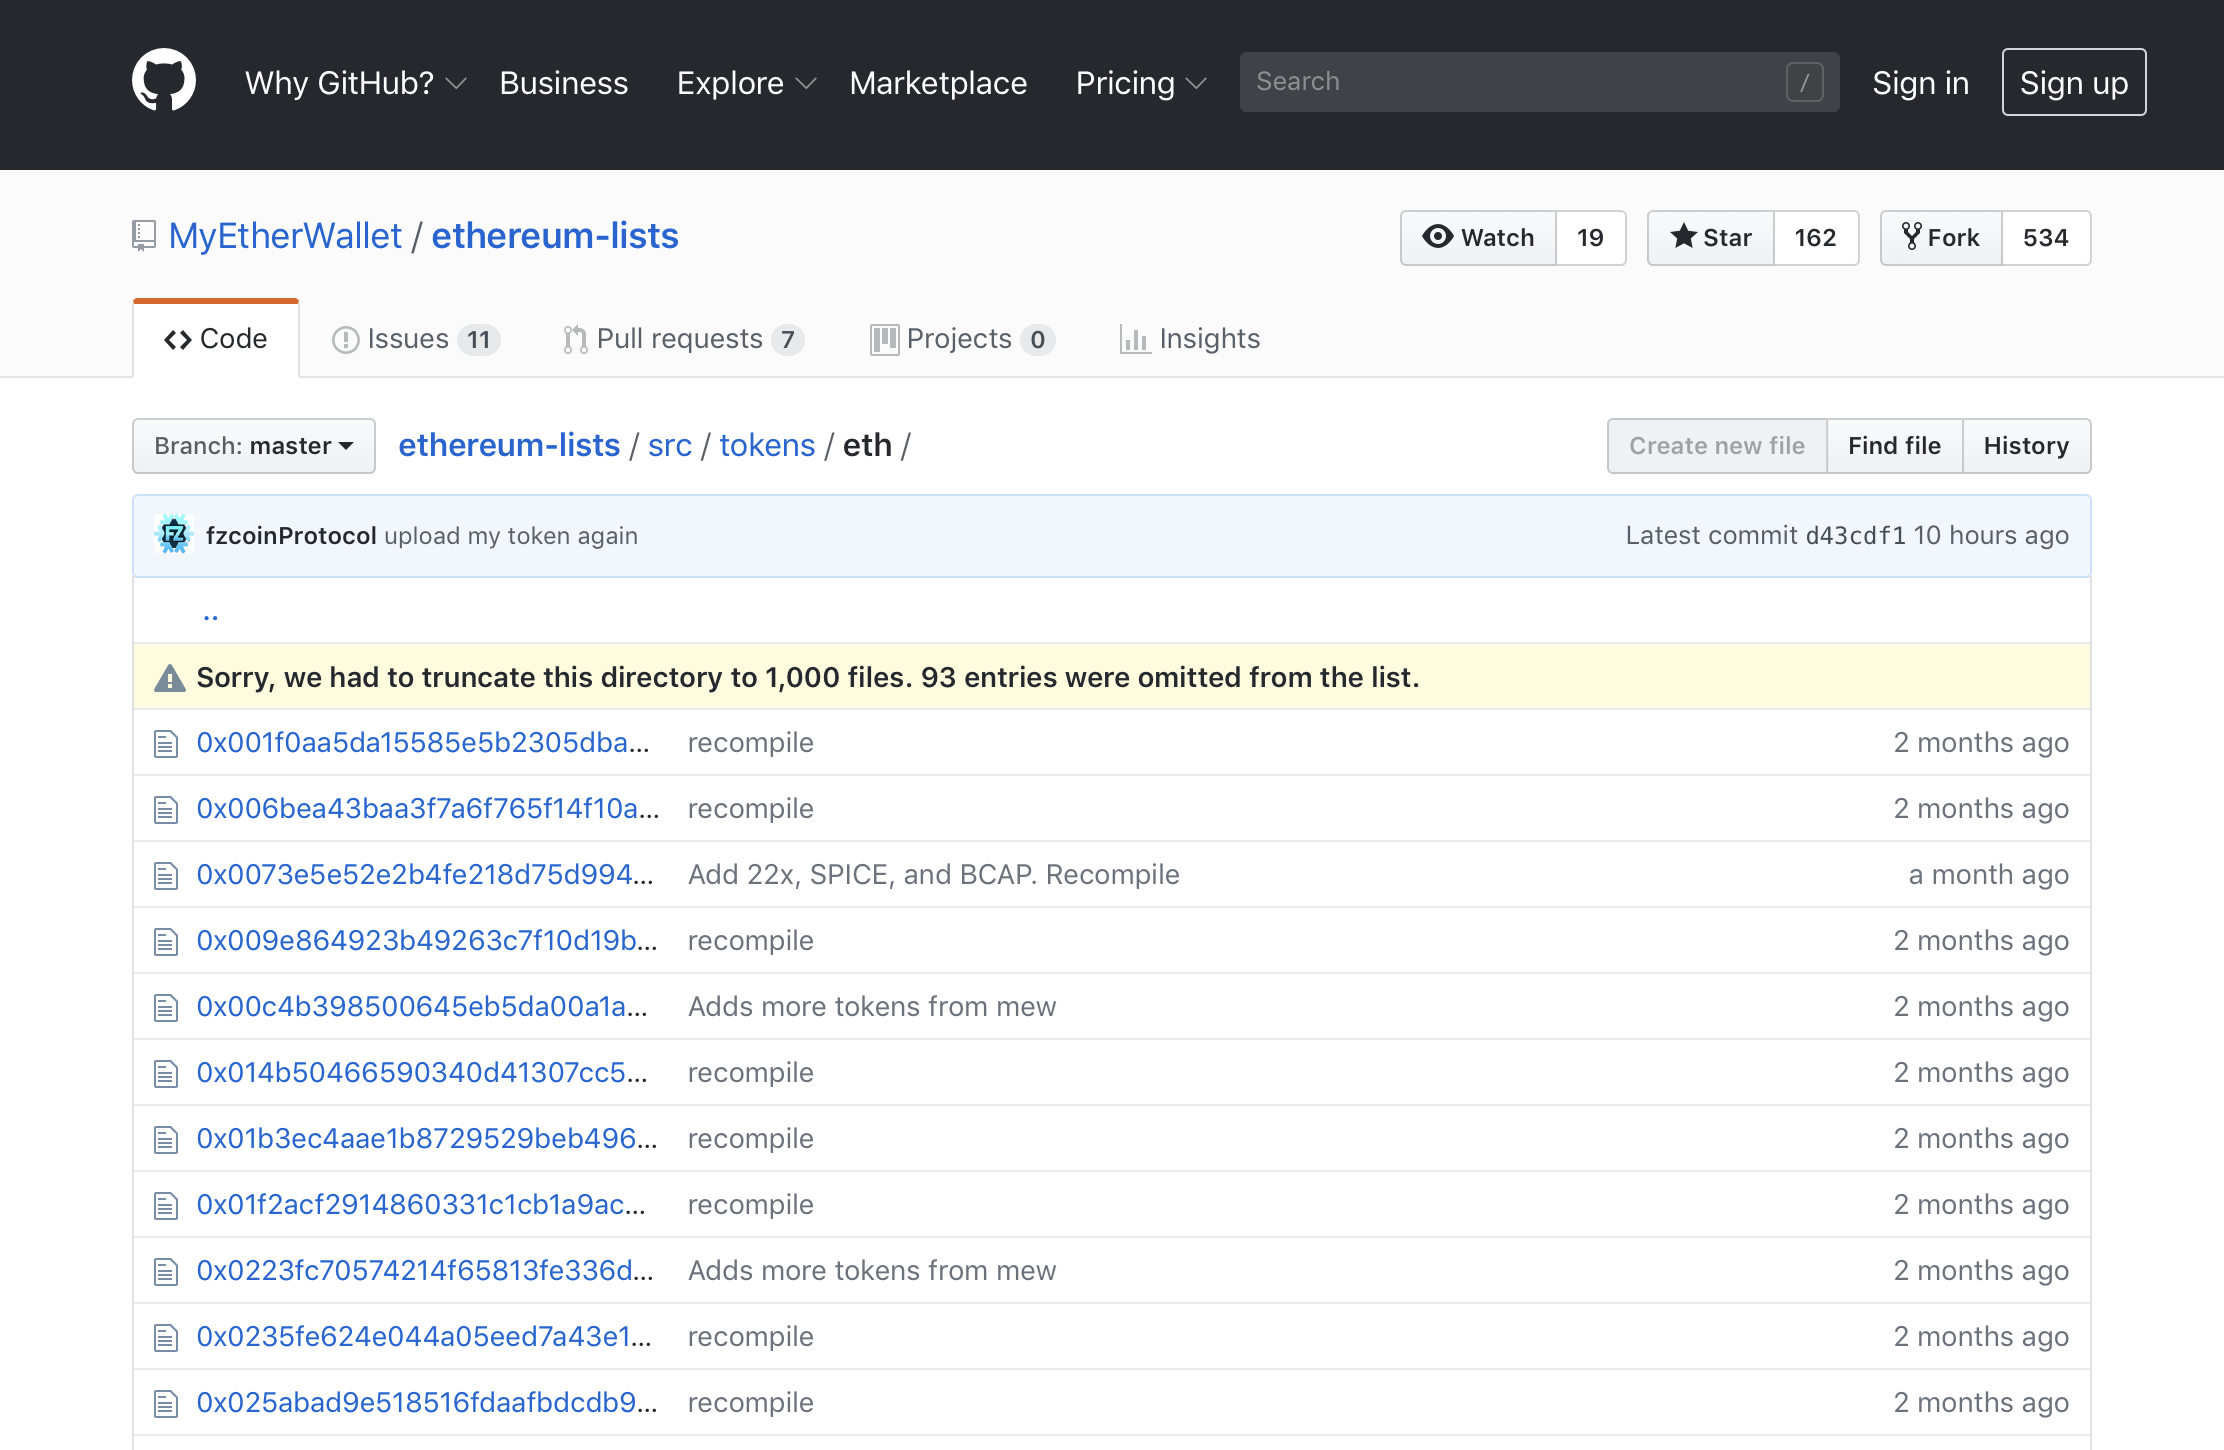Open the tokens breadcrumb link
This screenshot has width=2224, height=1450.
pos(767,445)
